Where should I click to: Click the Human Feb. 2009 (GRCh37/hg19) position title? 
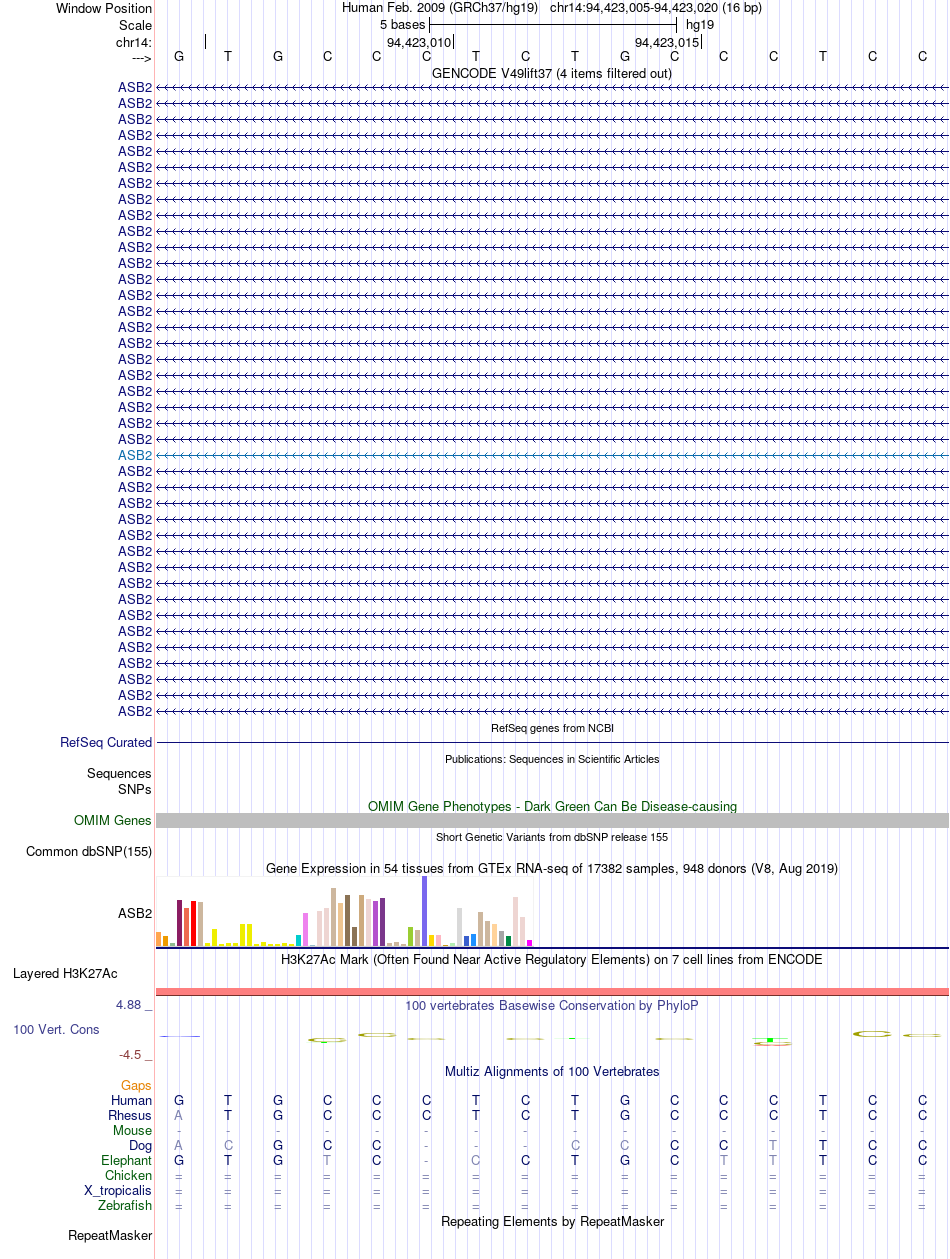(440, 8)
